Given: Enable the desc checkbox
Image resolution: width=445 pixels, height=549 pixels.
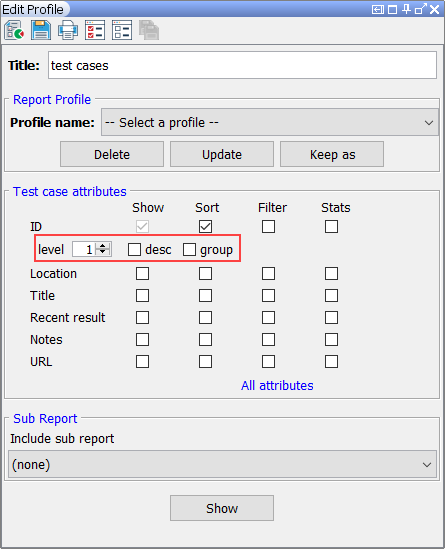Looking at the screenshot, I should pos(134,250).
